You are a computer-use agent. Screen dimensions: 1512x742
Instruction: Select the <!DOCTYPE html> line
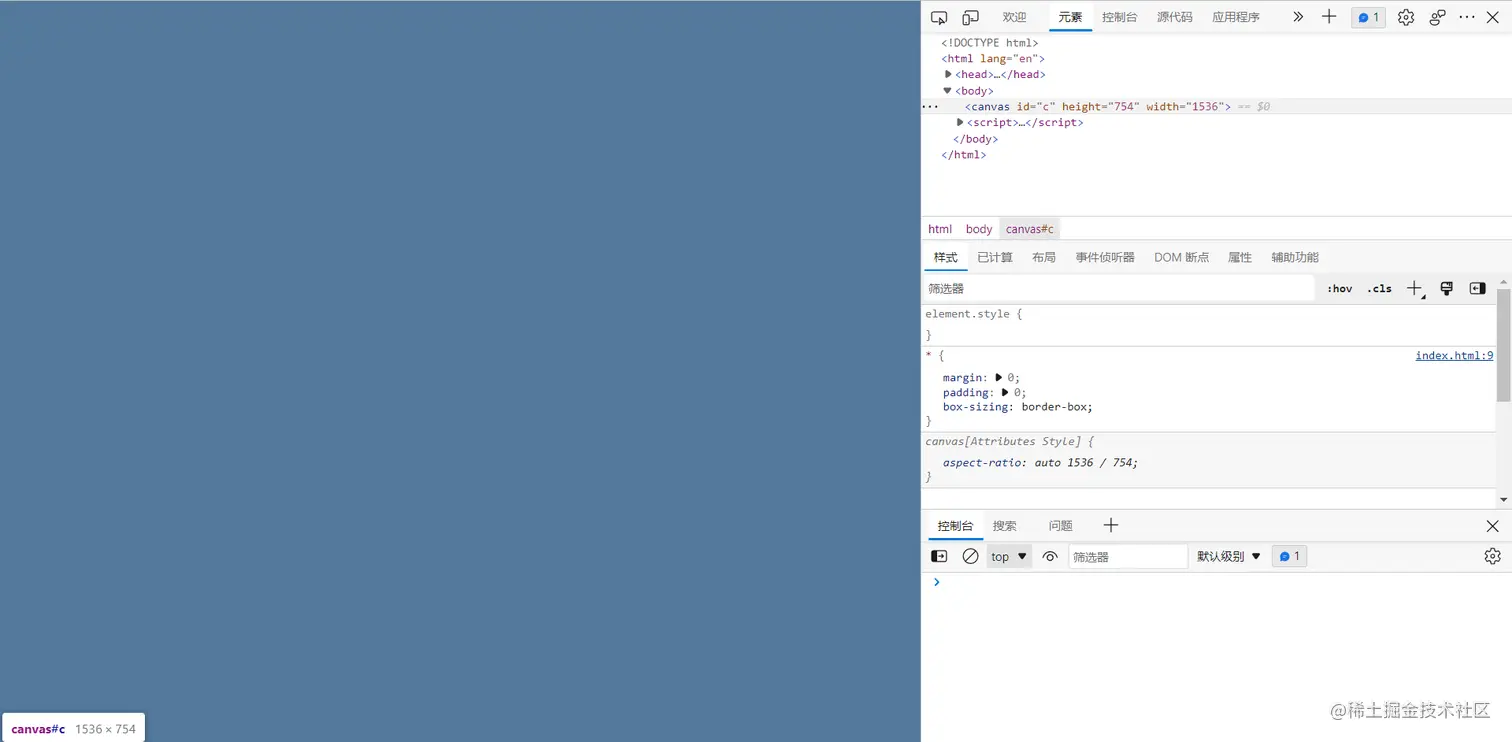pos(989,42)
